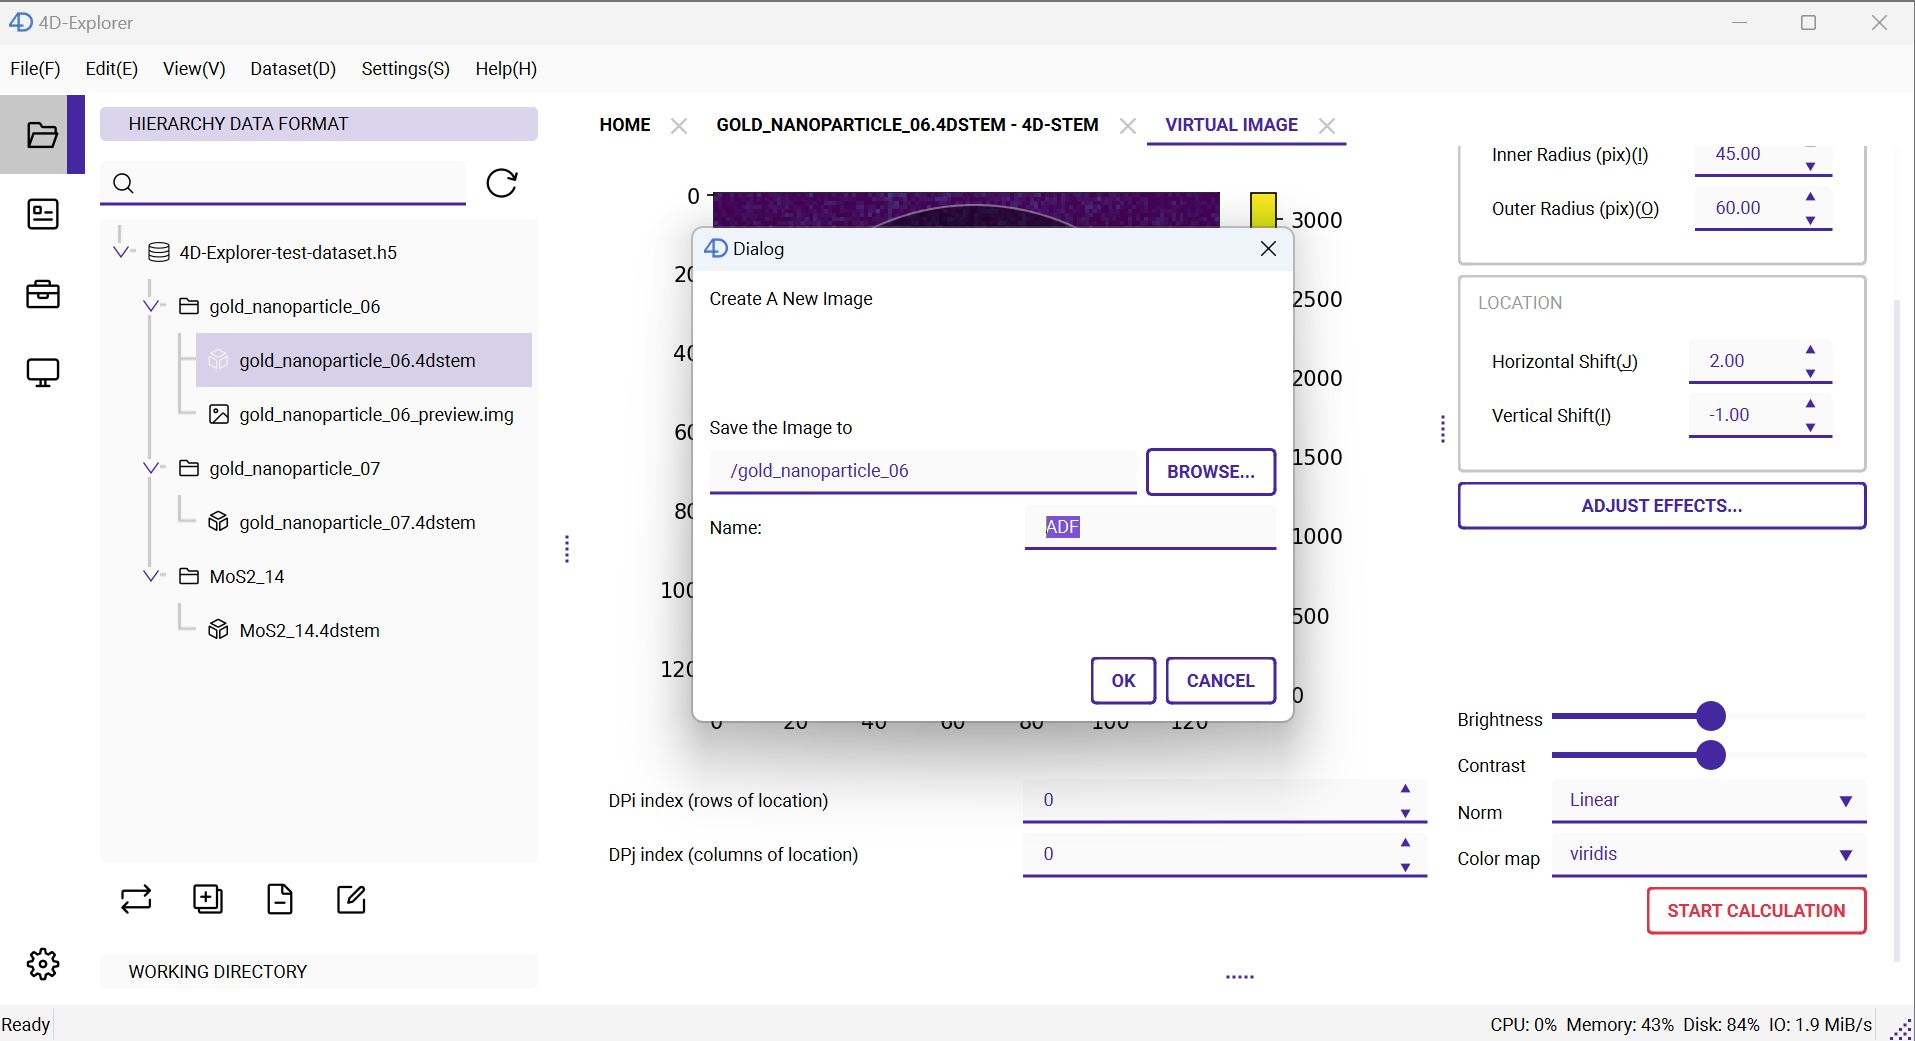The image size is (1915, 1041).
Task: Open the Dataset(D) menu
Action: click(x=293, y=69)
